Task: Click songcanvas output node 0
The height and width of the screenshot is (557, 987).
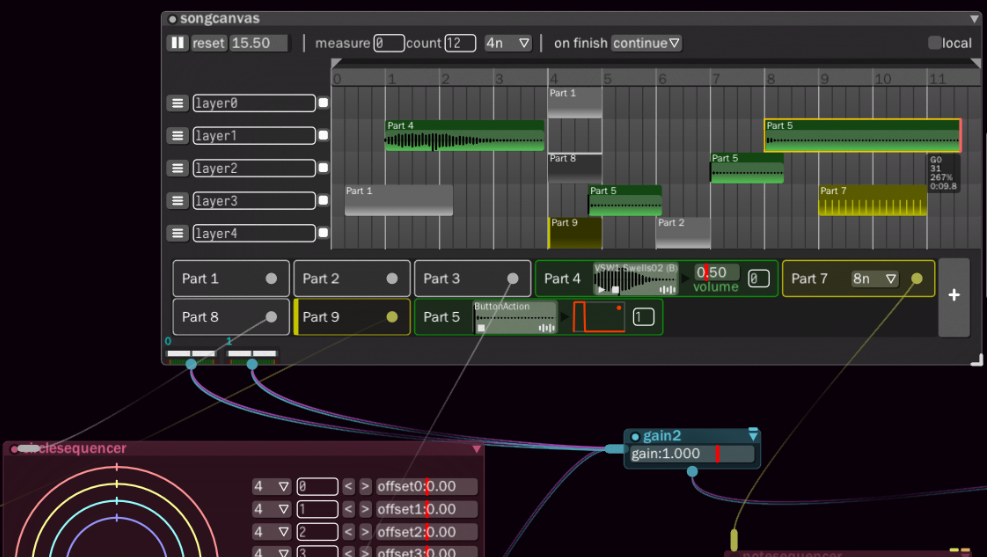Action: click(191, 364)
